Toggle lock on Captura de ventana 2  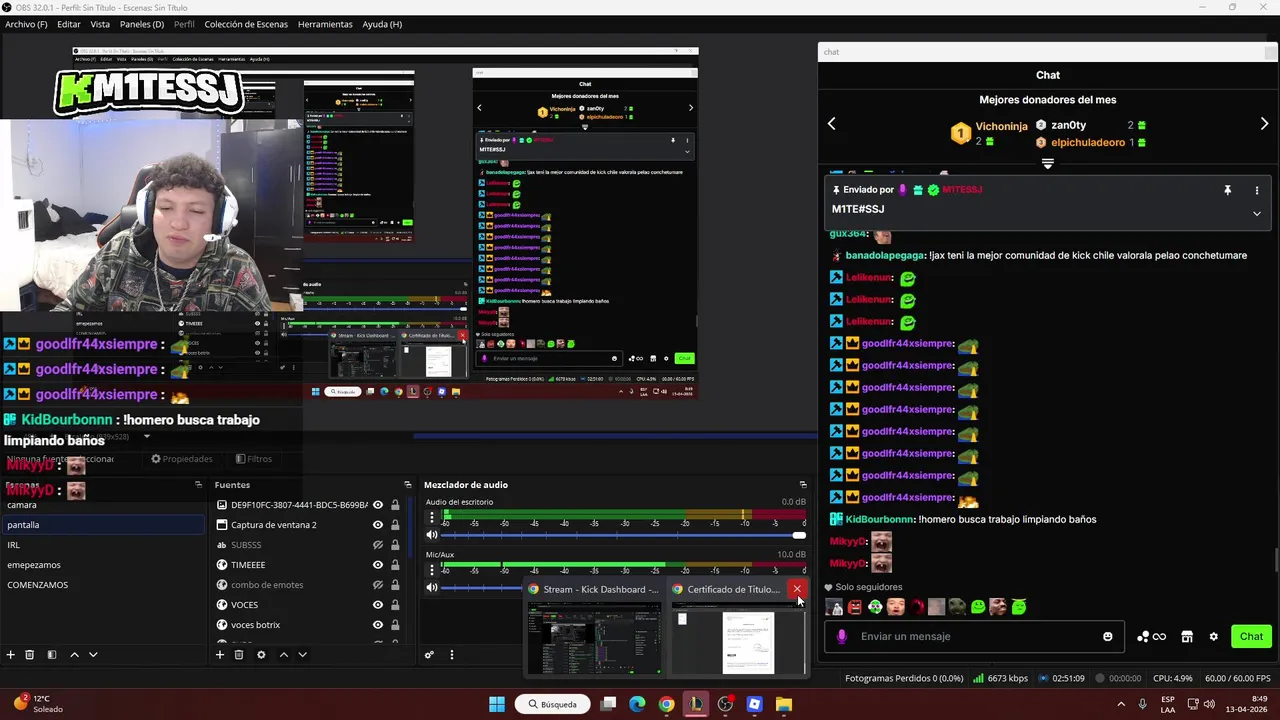395,525
